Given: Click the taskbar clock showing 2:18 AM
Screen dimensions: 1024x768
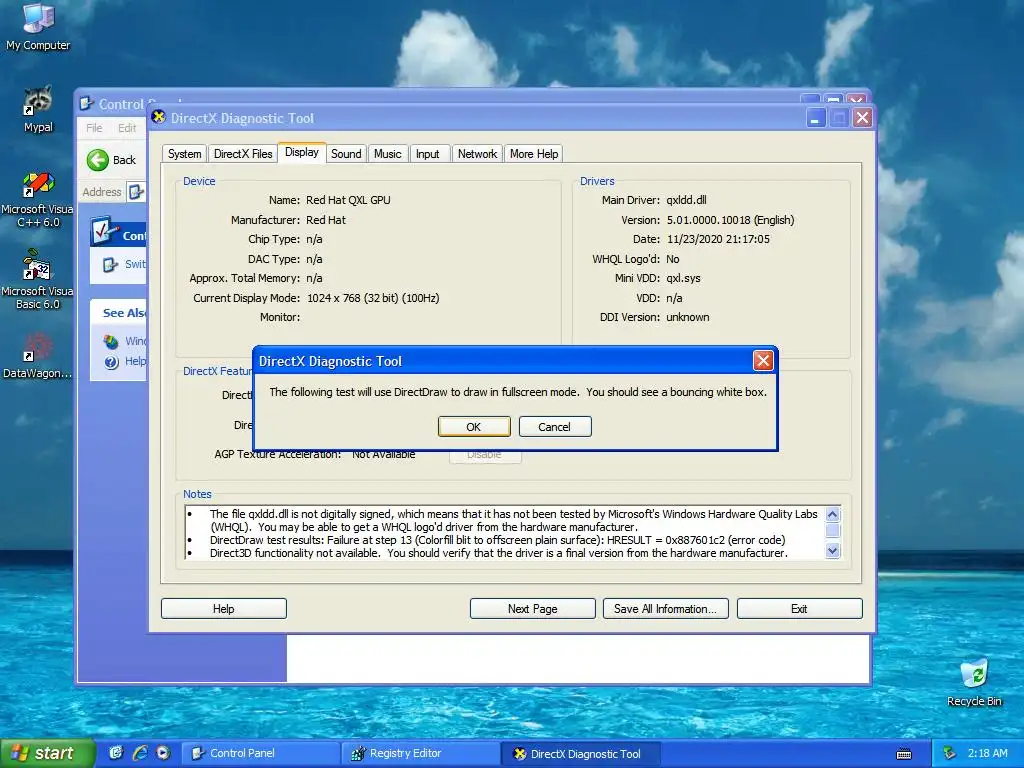Looking at the screenshot, I should (x=987, y=753).
